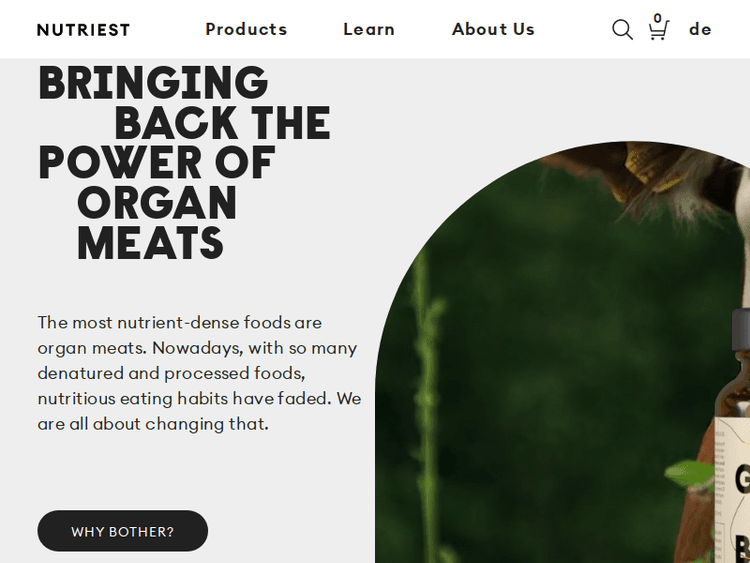The image size is (750, 563).
Task: Click the BACK THE headline line
Action: pyautogui.click(x=222, y=123)
